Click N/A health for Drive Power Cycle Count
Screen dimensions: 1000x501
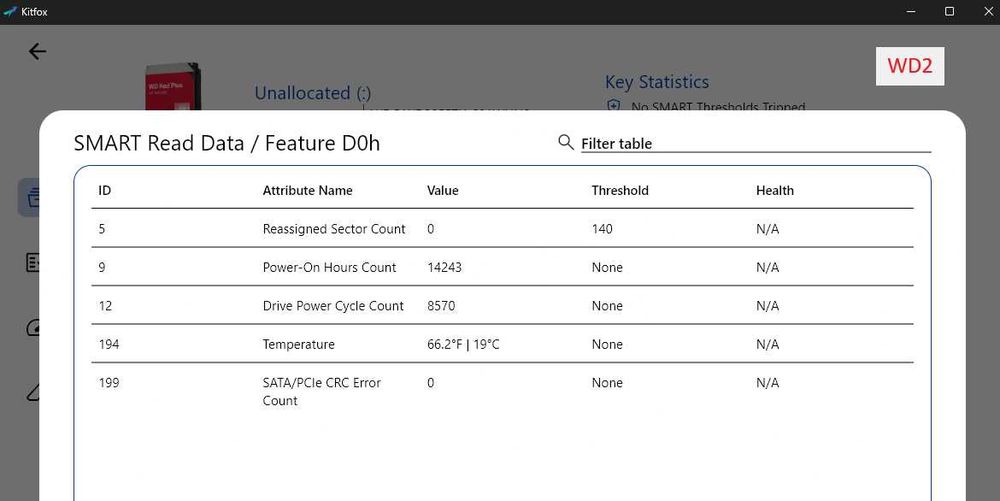[767, 305]
